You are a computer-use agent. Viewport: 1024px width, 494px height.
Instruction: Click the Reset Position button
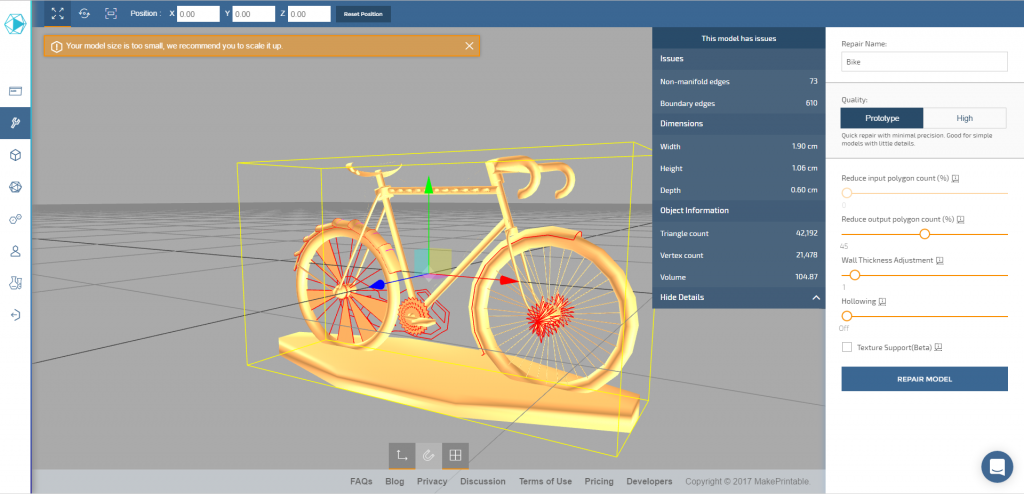coord(363,14)
